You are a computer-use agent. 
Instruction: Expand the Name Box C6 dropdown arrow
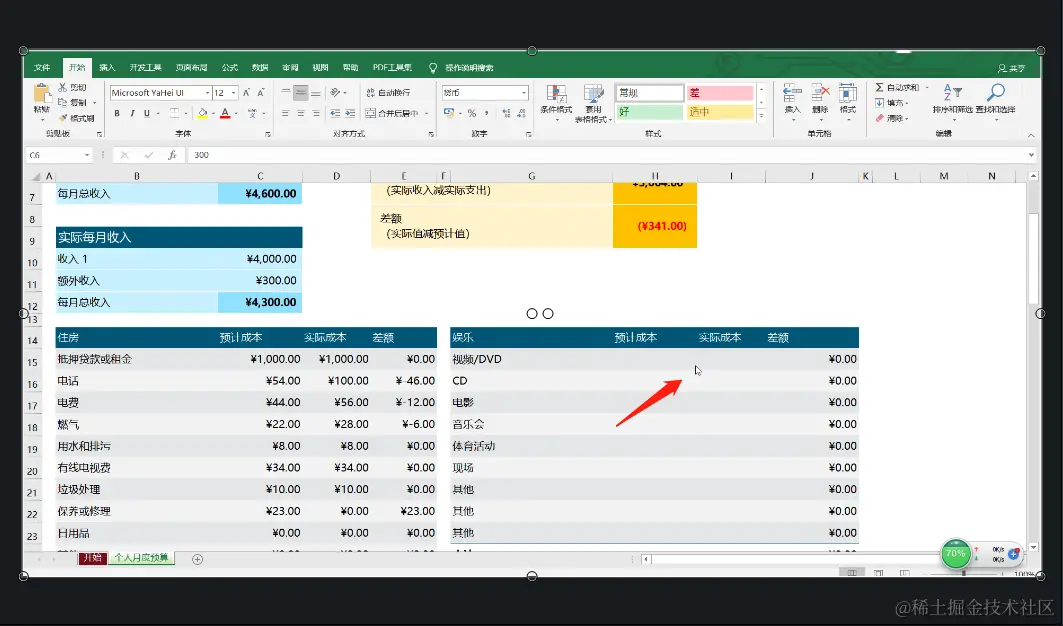[x=87, y=155]
